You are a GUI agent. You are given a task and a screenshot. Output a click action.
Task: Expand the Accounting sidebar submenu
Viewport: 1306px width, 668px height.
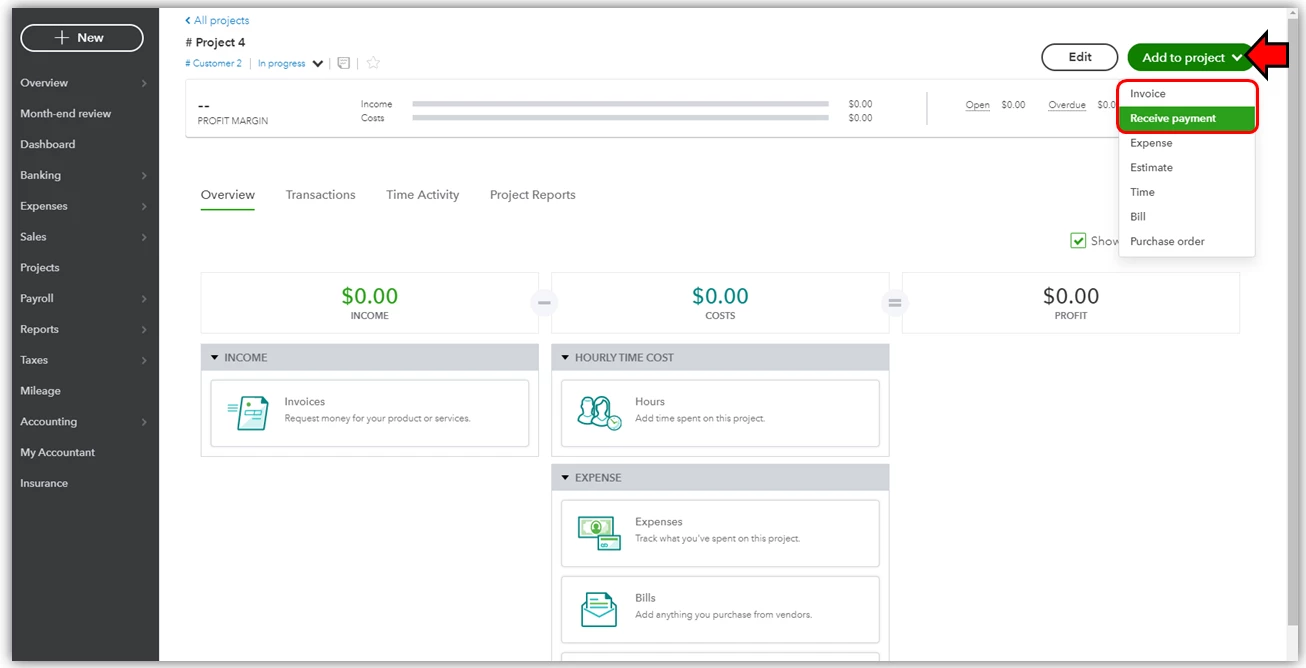pyautogui.click(x=144, y=422)
